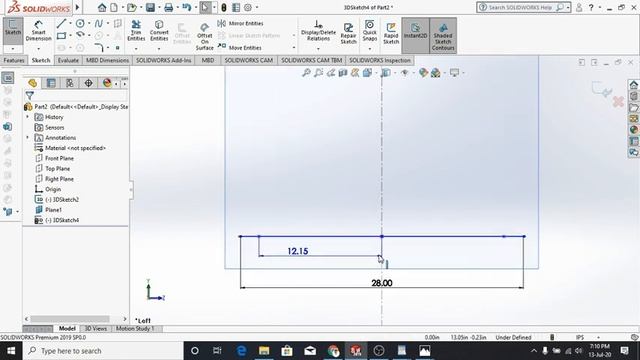Click the Windows taskbar search box

pyautogui.click(x=103, y=351)
